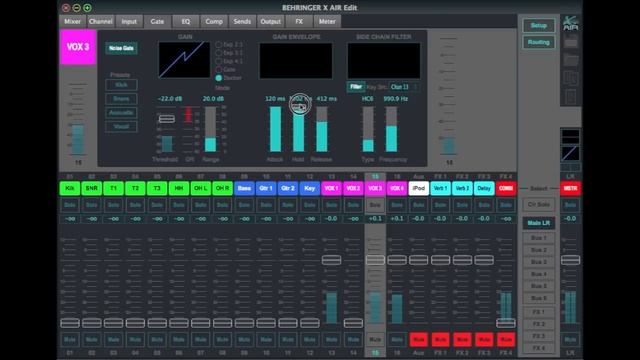Click the gate Threshold fader handle
Image resolution: width=640 pixels, height=360 pixels.
(x=167, y=119)
